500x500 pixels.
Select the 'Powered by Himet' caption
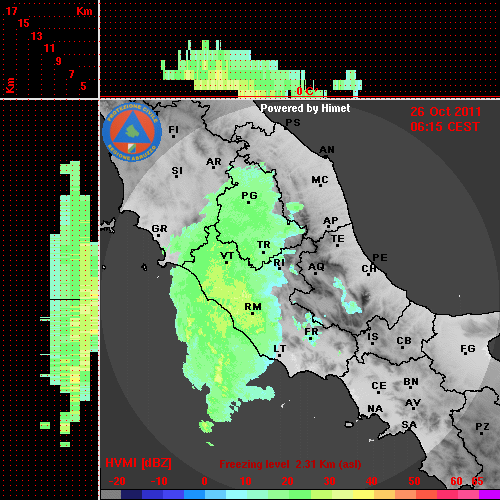click(x=305, y=108)
